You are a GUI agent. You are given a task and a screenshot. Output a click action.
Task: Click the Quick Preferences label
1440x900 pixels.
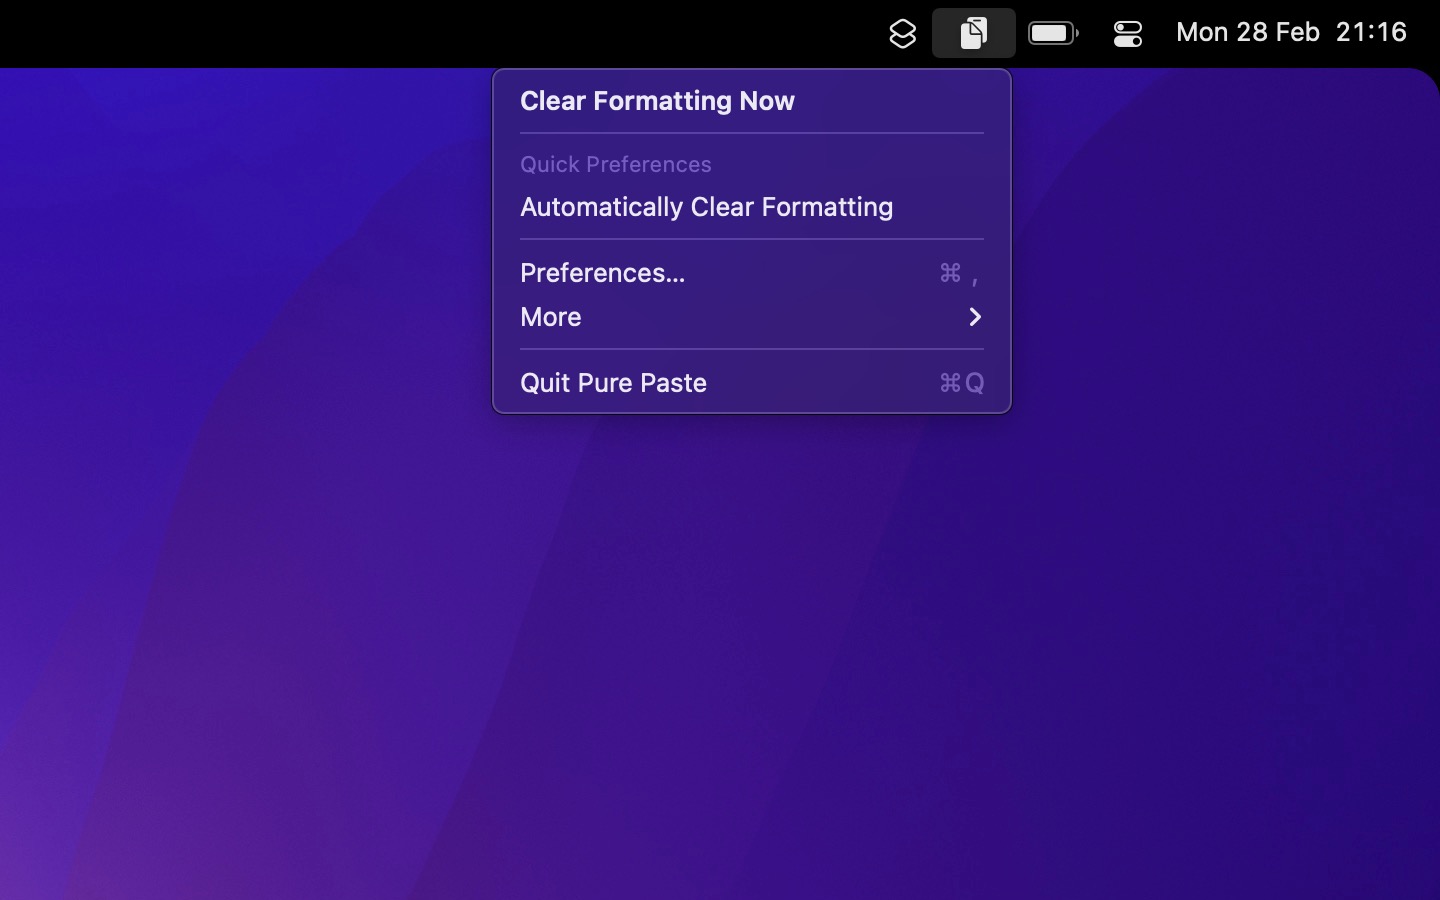[x=616, y=164]
